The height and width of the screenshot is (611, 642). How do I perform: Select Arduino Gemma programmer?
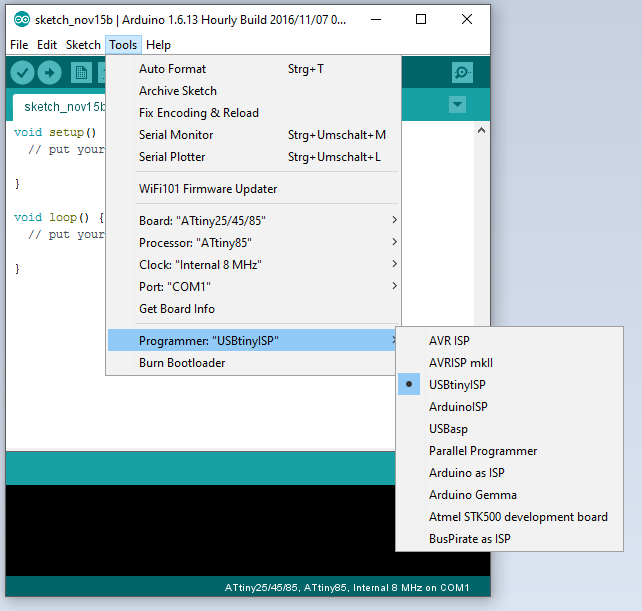509,495
